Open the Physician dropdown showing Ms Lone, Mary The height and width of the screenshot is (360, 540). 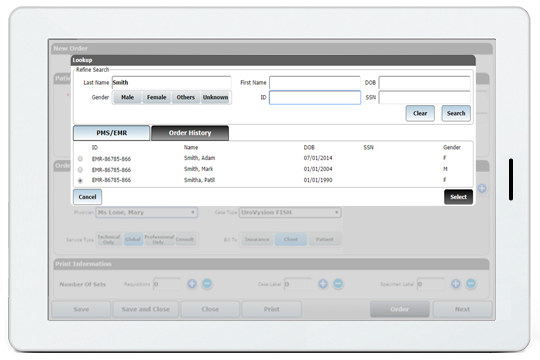click(x=147, y=213)
